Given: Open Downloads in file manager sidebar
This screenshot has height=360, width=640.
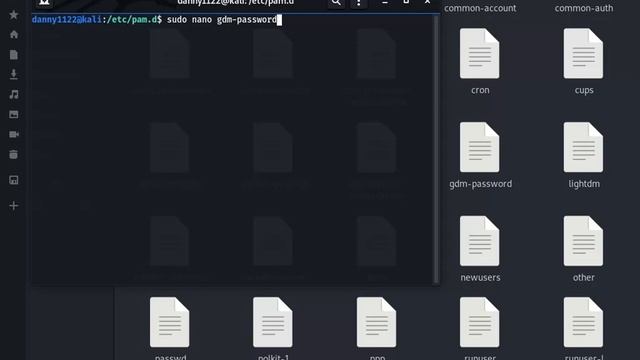Looking at the screenshot, I should 13,74.
